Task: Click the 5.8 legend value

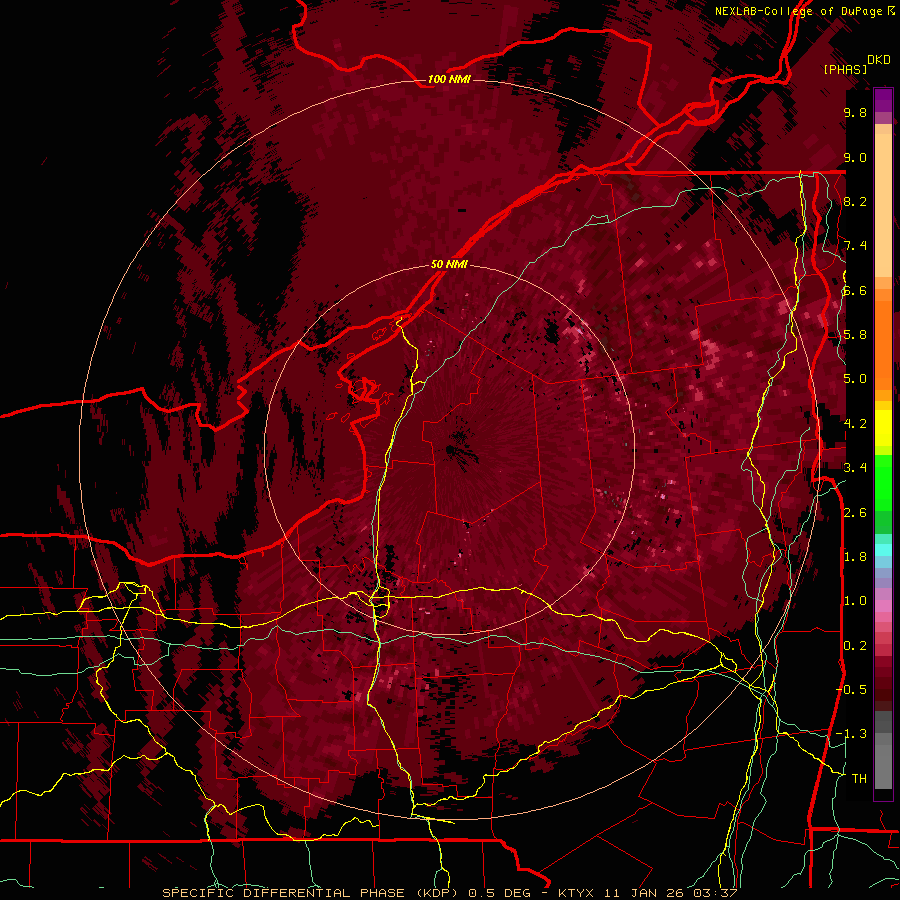Action: (x=855, y=335)
